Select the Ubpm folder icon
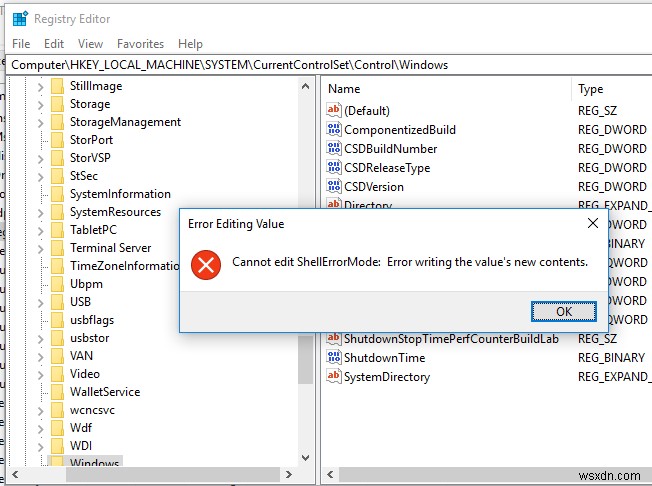 point(57,284)
